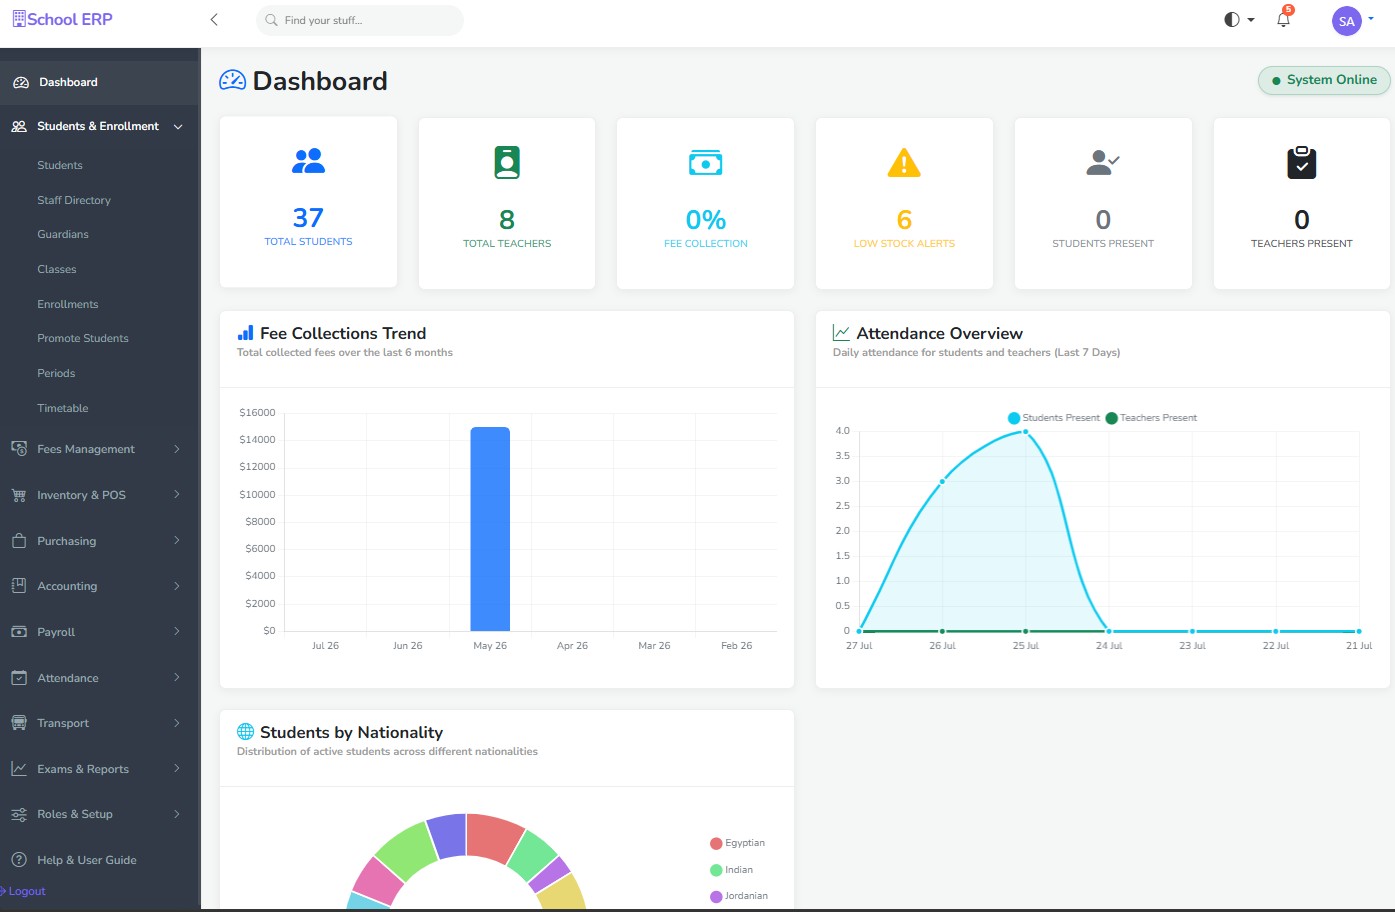The height and width of the screenshot is (912, 1395).
Task: Open Enrollments in the sidebar
Action: pyautogui.click(x=68, y=304)
